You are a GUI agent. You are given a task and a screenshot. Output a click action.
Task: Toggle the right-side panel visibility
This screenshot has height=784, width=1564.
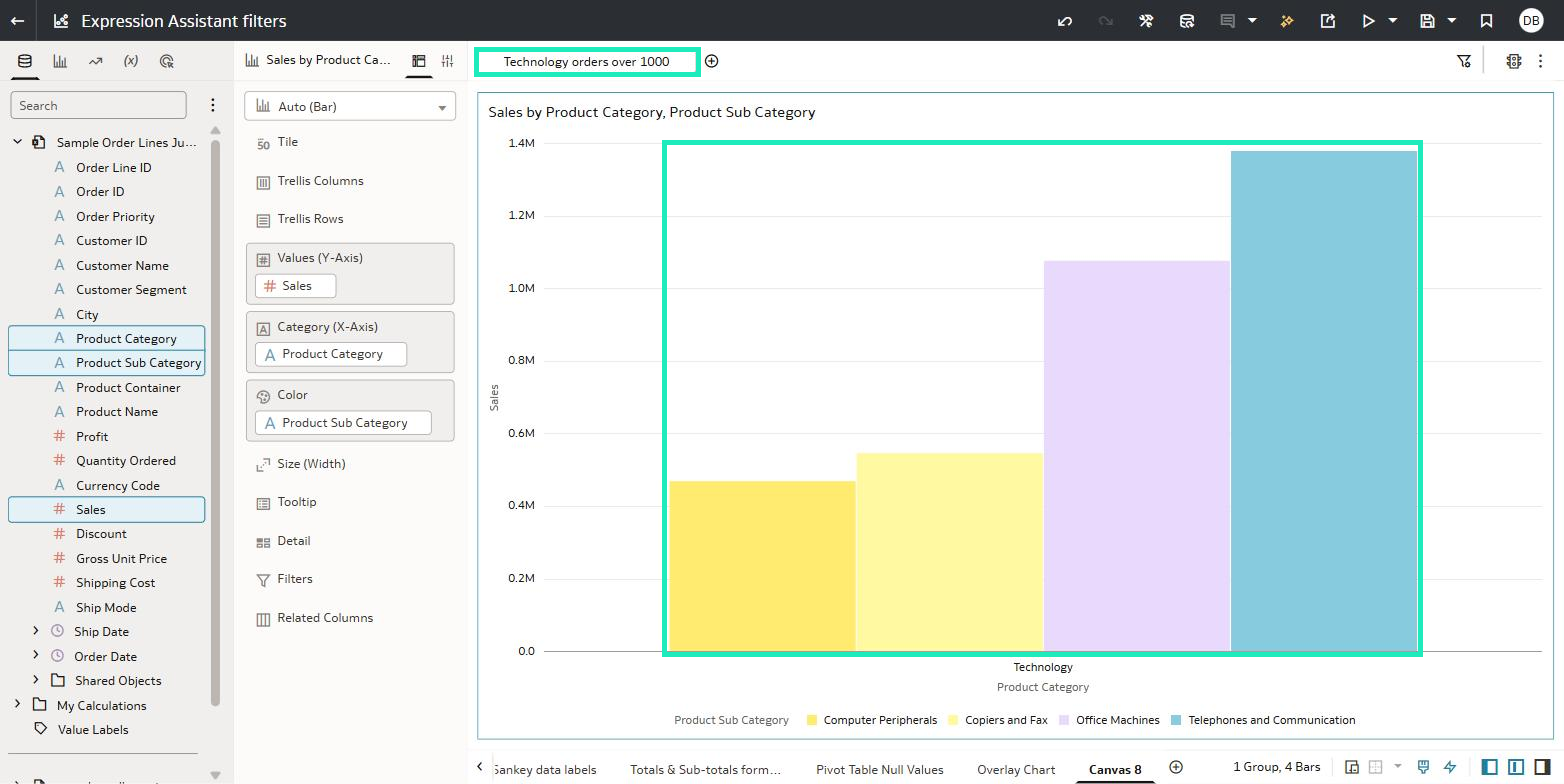pos(1542,767)
